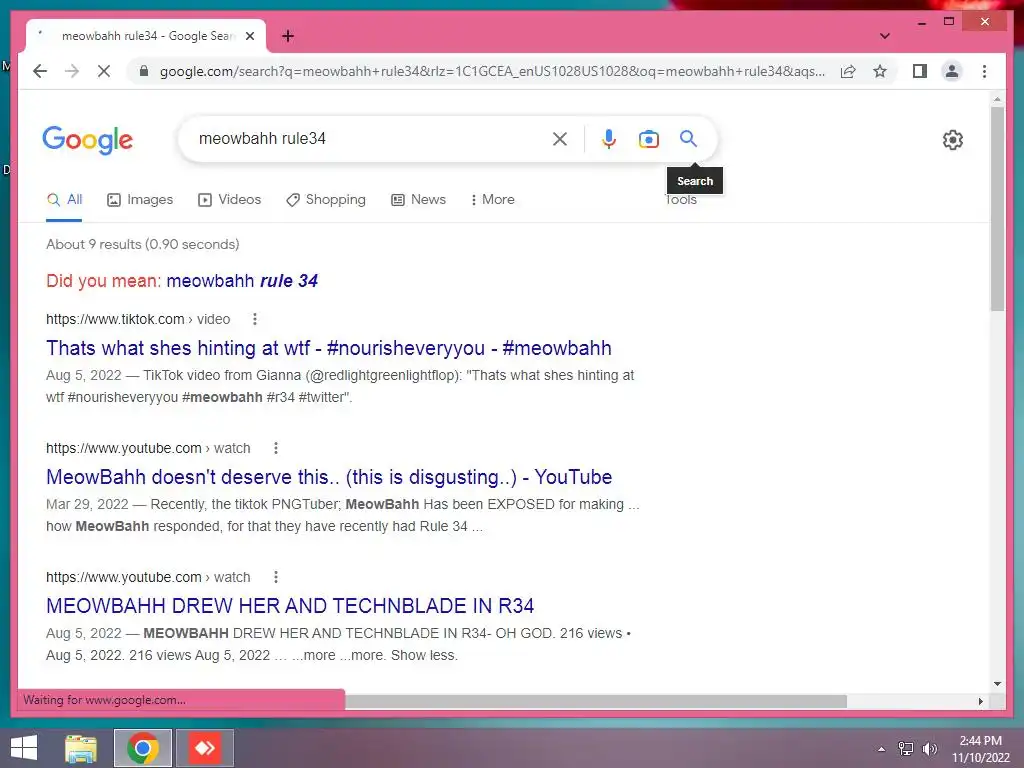Click the suggested spelling meowbahh rule 34

[242, 281]
